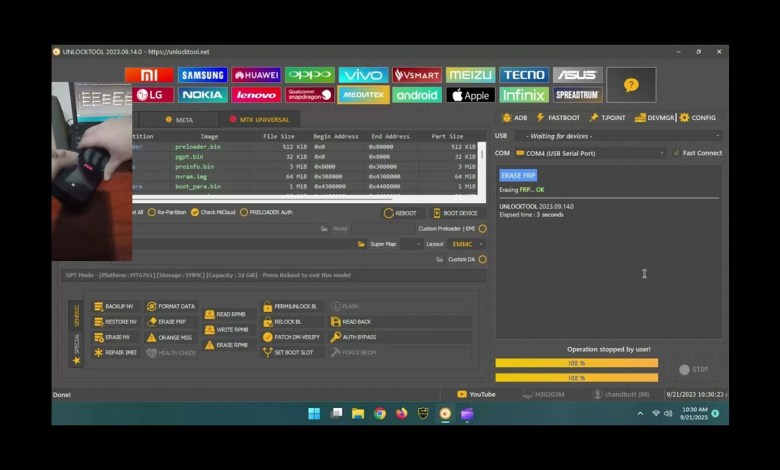Switch to the META tab
Image resolution: width=780 pixels, height=470 pixels.
179,120
